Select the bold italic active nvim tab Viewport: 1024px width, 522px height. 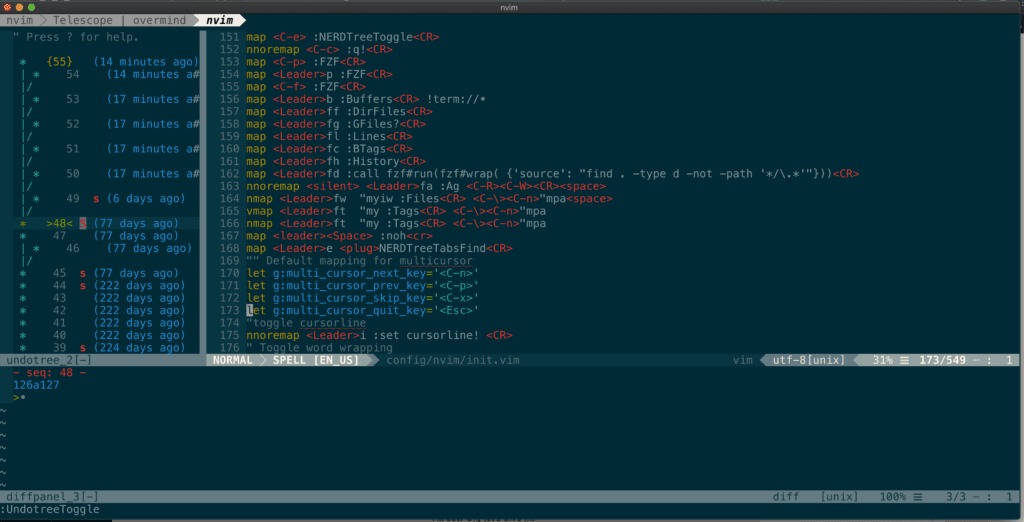[x=219, y=20]
